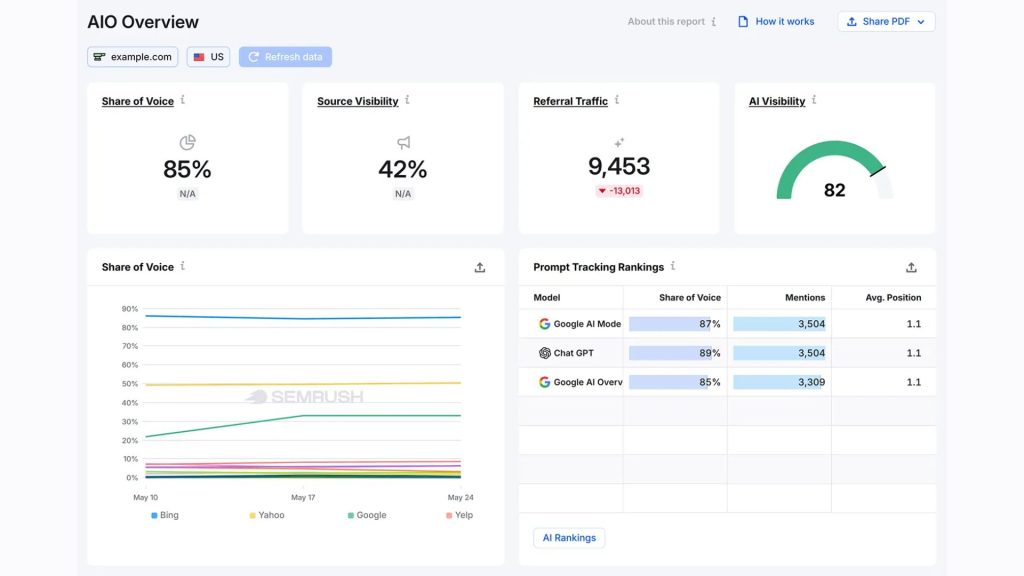Click the example.com domain chip
This screenshot has width=1024, height=576.
click(133, 57)
